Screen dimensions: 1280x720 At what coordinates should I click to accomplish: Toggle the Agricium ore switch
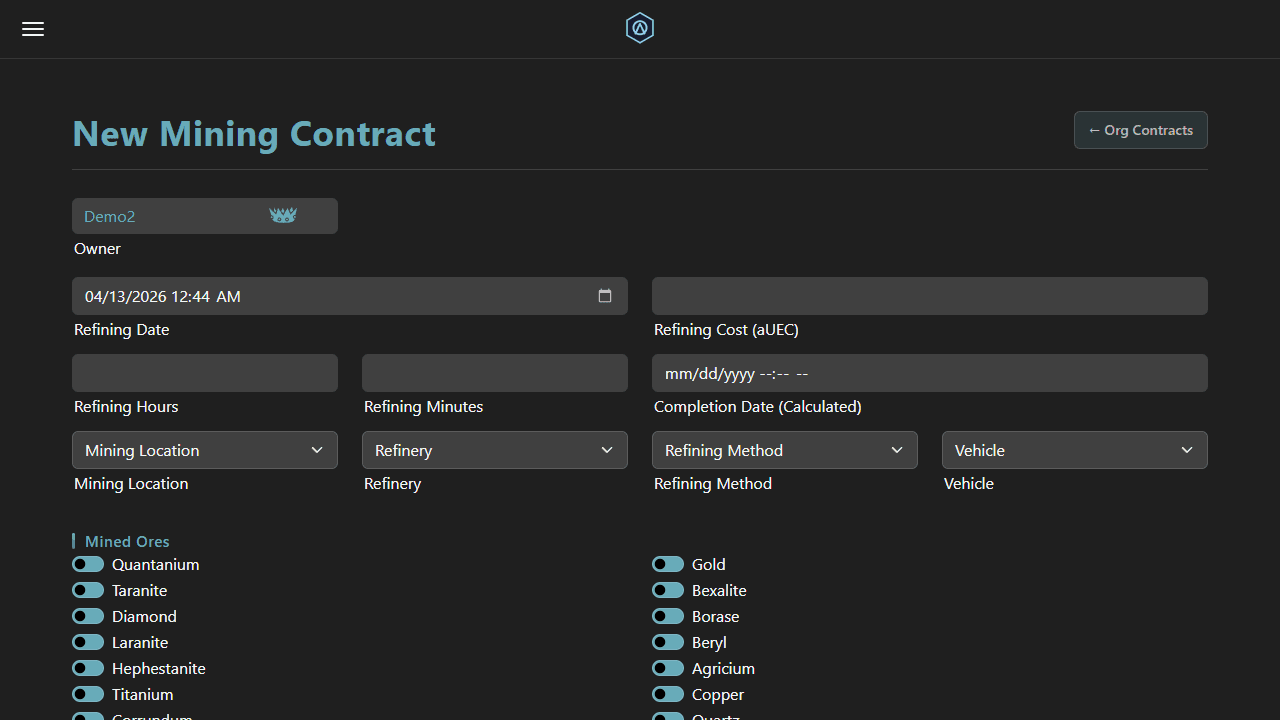(667, 668)
